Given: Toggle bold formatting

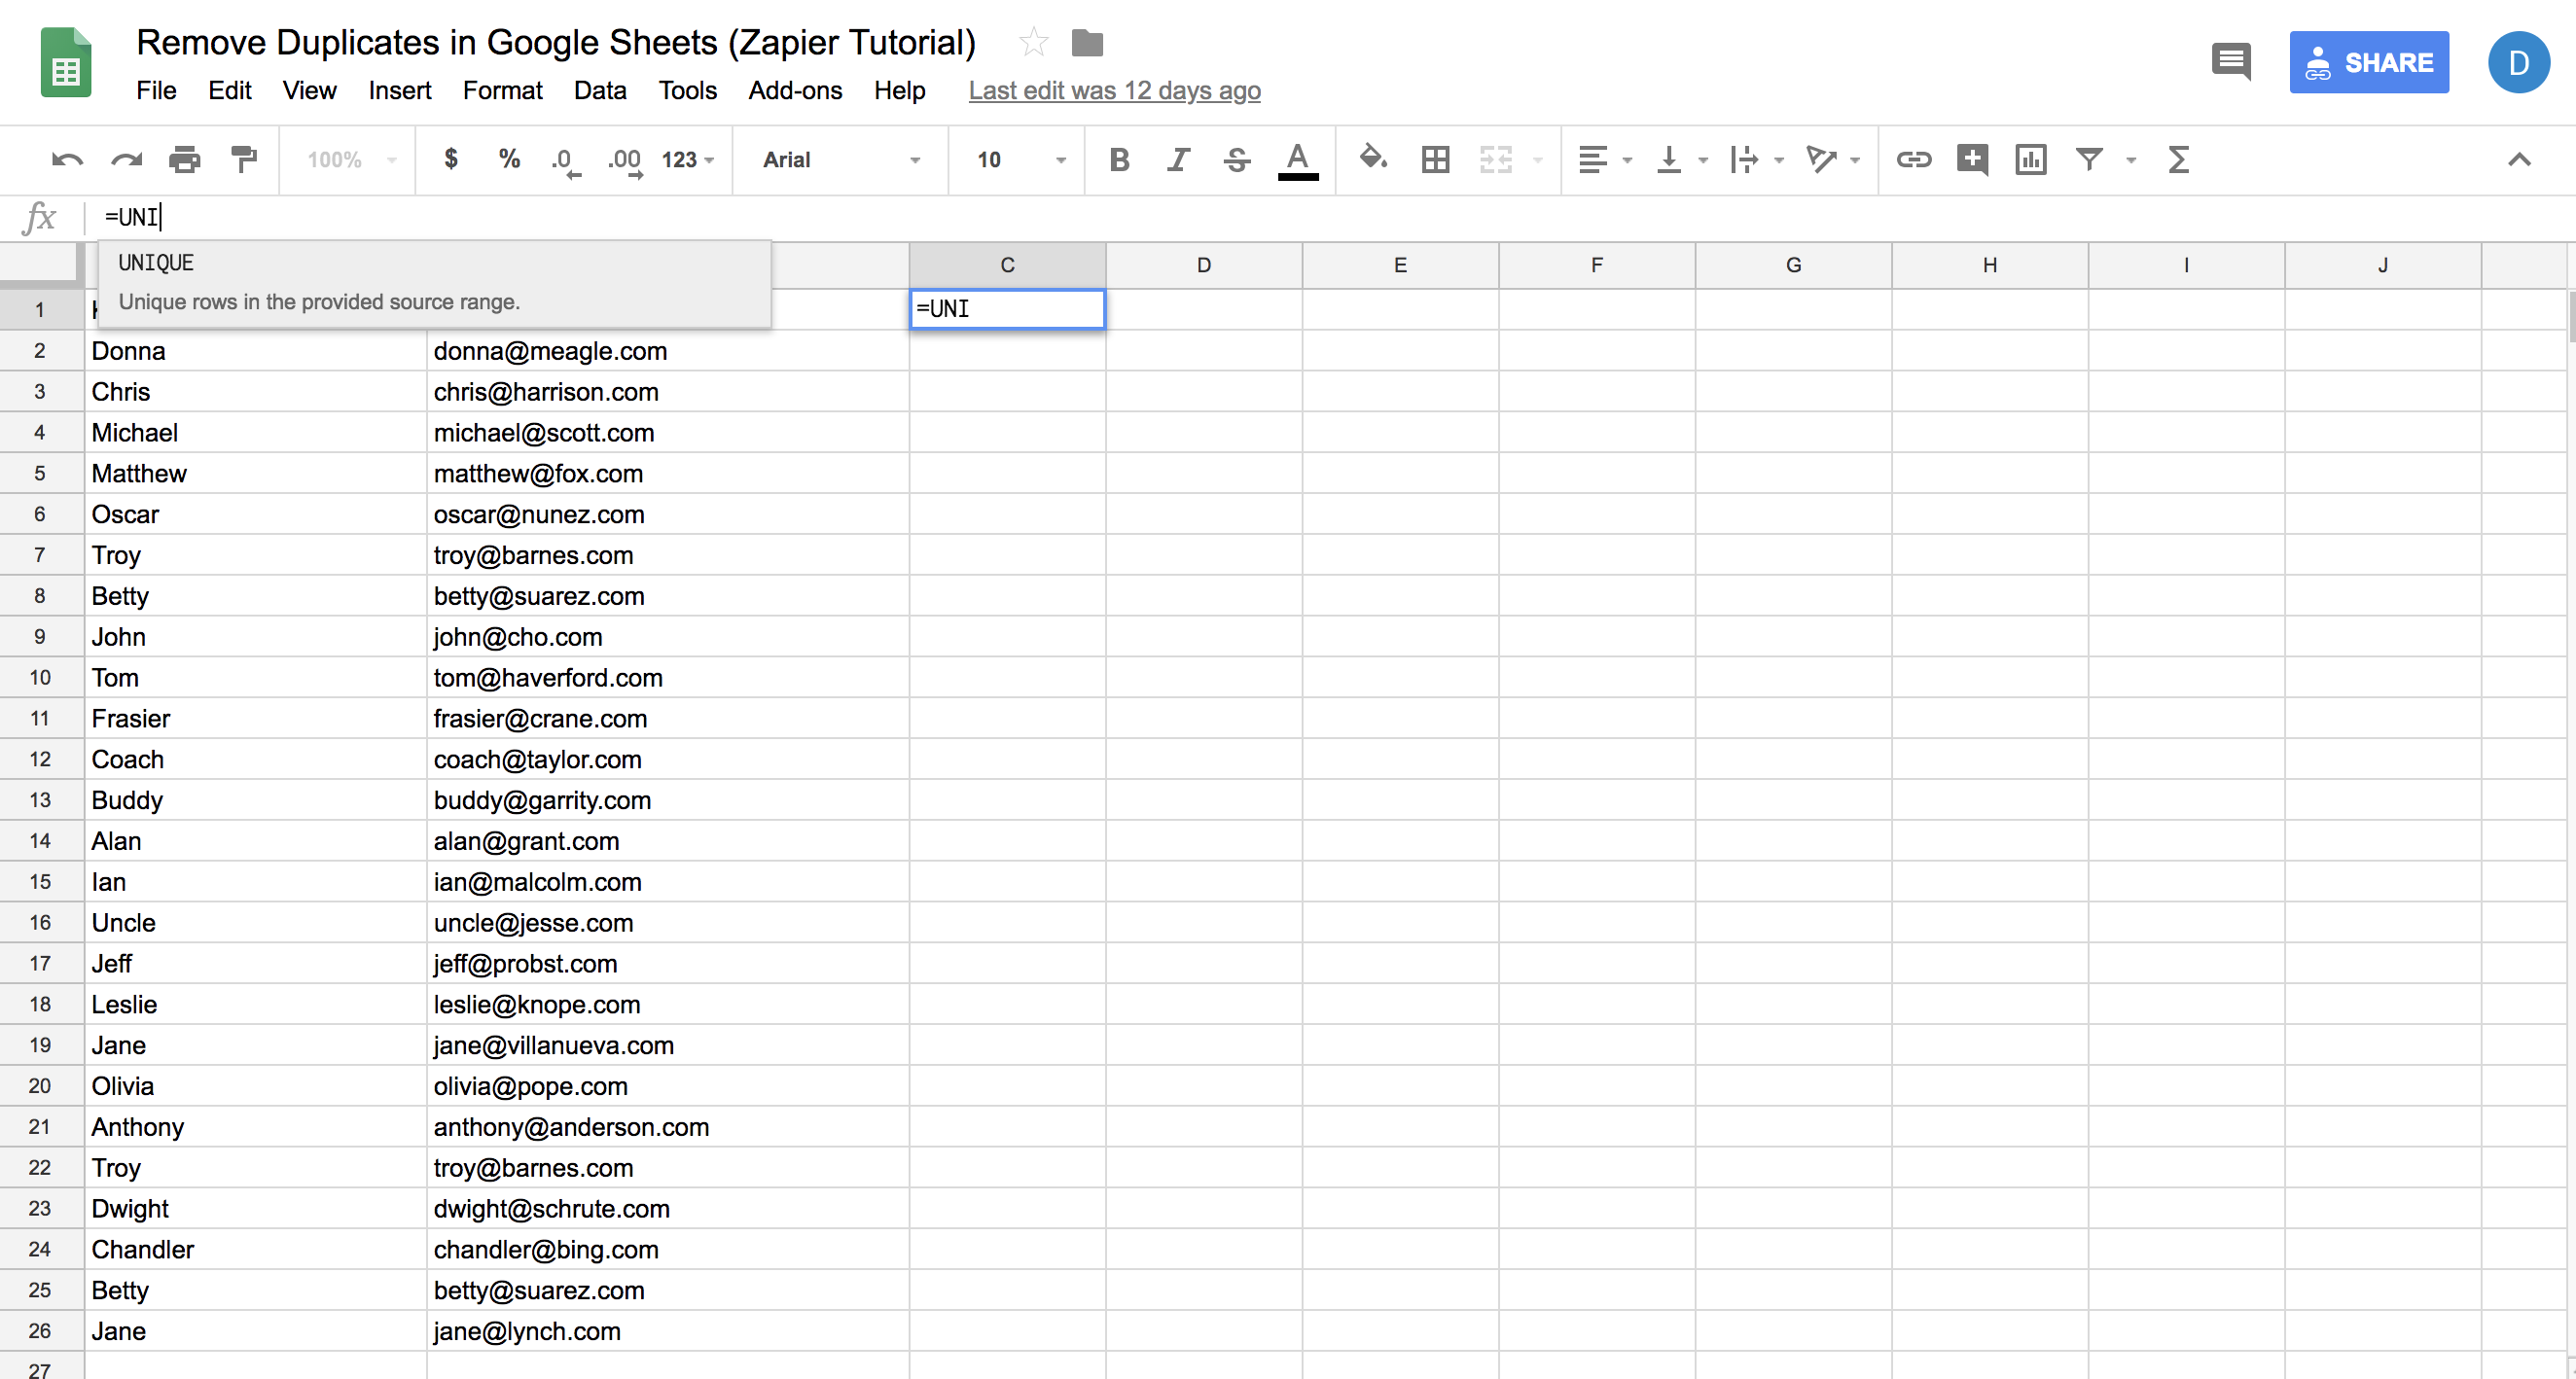Looking at the screenshot, I should click(1119, 160).
